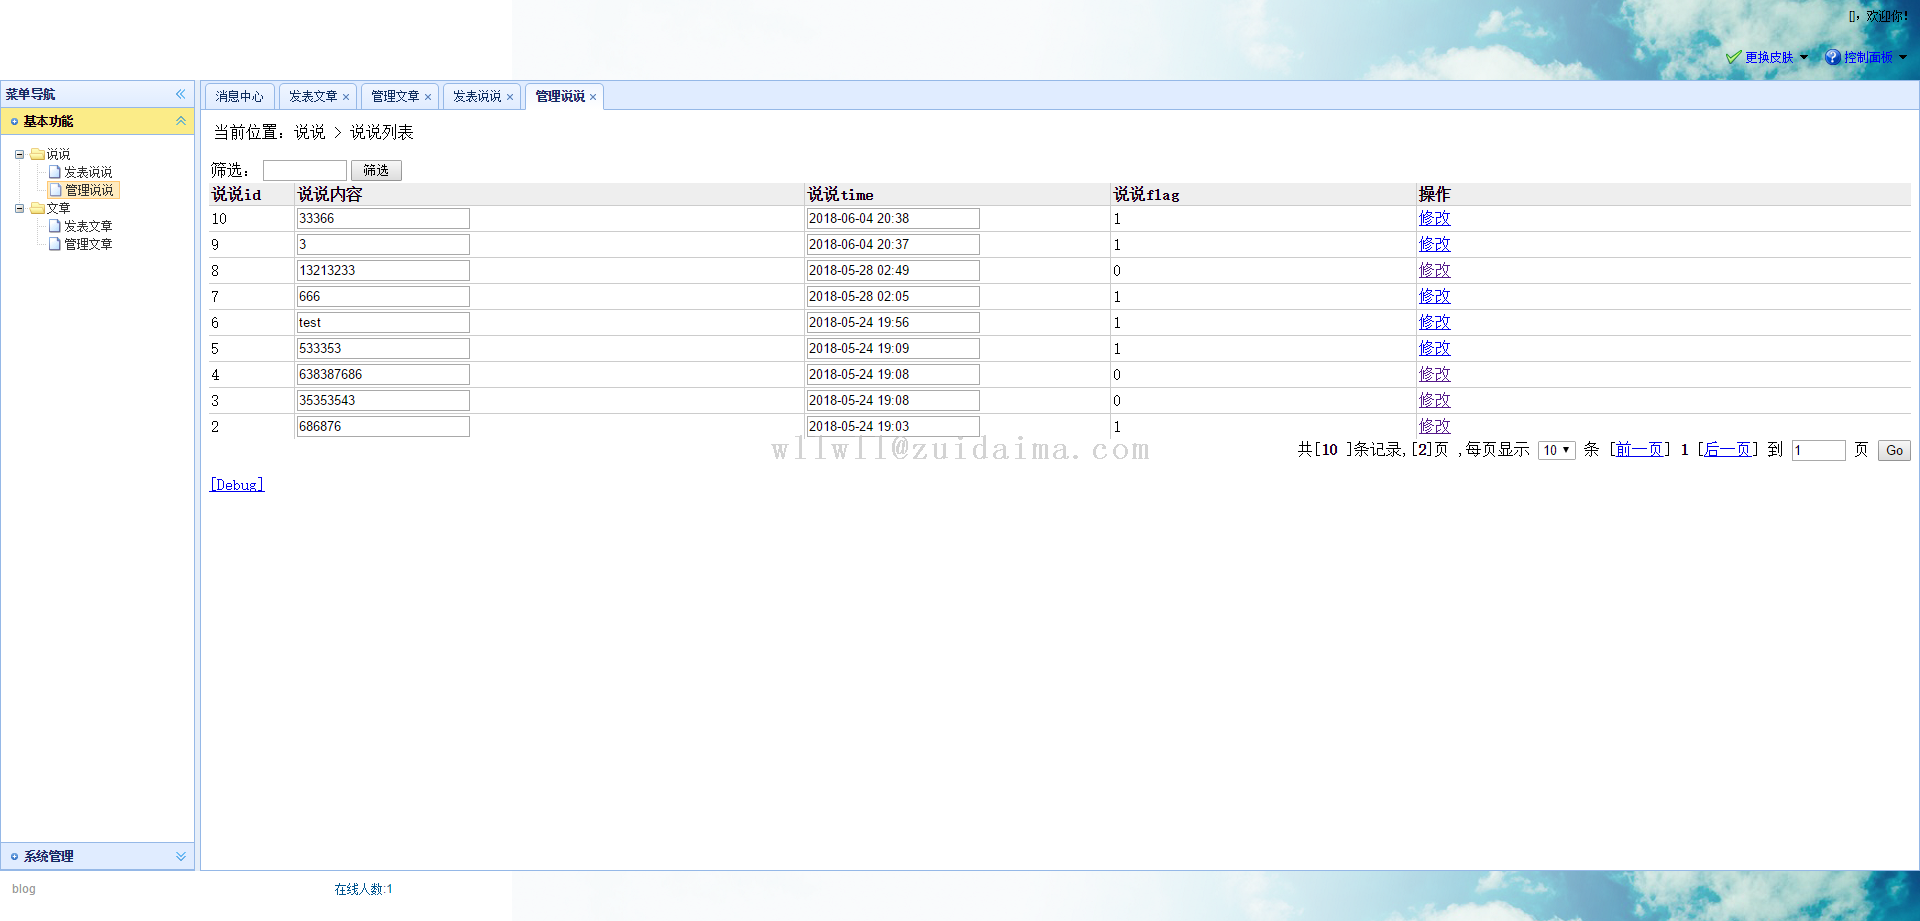Switch to the 消息中心 tab

click(239, 97)
